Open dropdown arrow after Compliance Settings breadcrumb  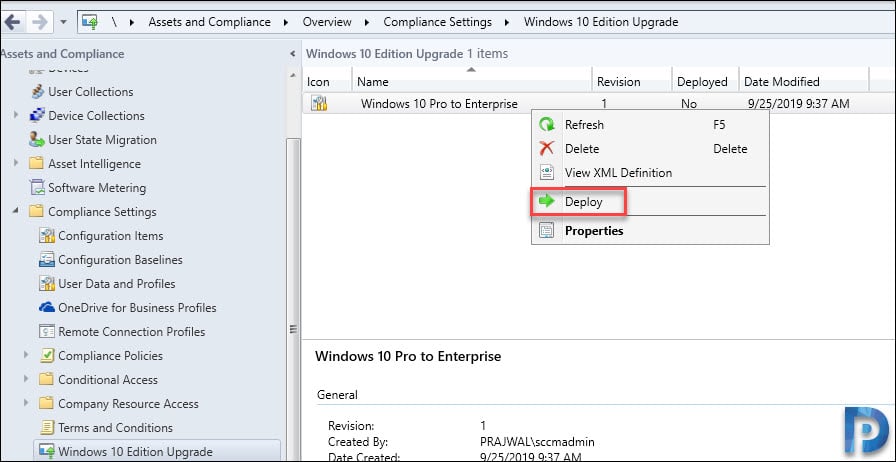[507, 22]
